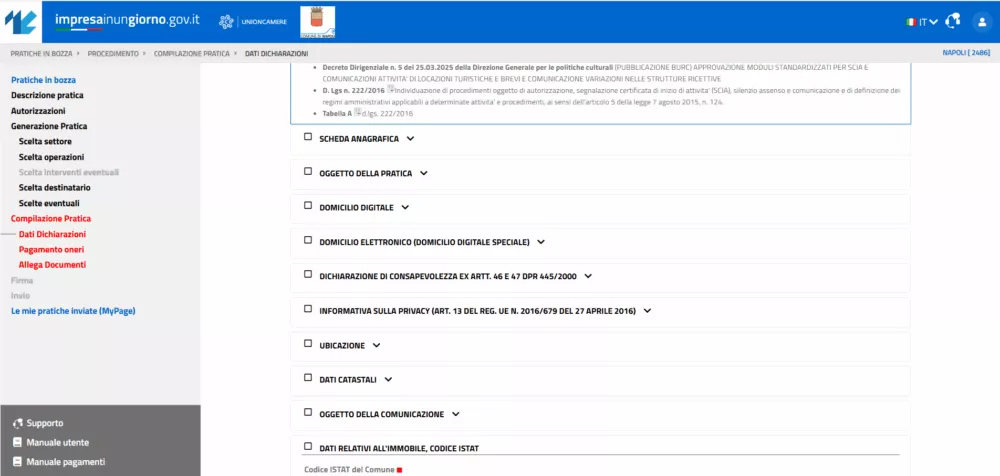Tick the OGGETTO DELLA PRATICA checkbox

pyautogui.click(x=308, y=171)
